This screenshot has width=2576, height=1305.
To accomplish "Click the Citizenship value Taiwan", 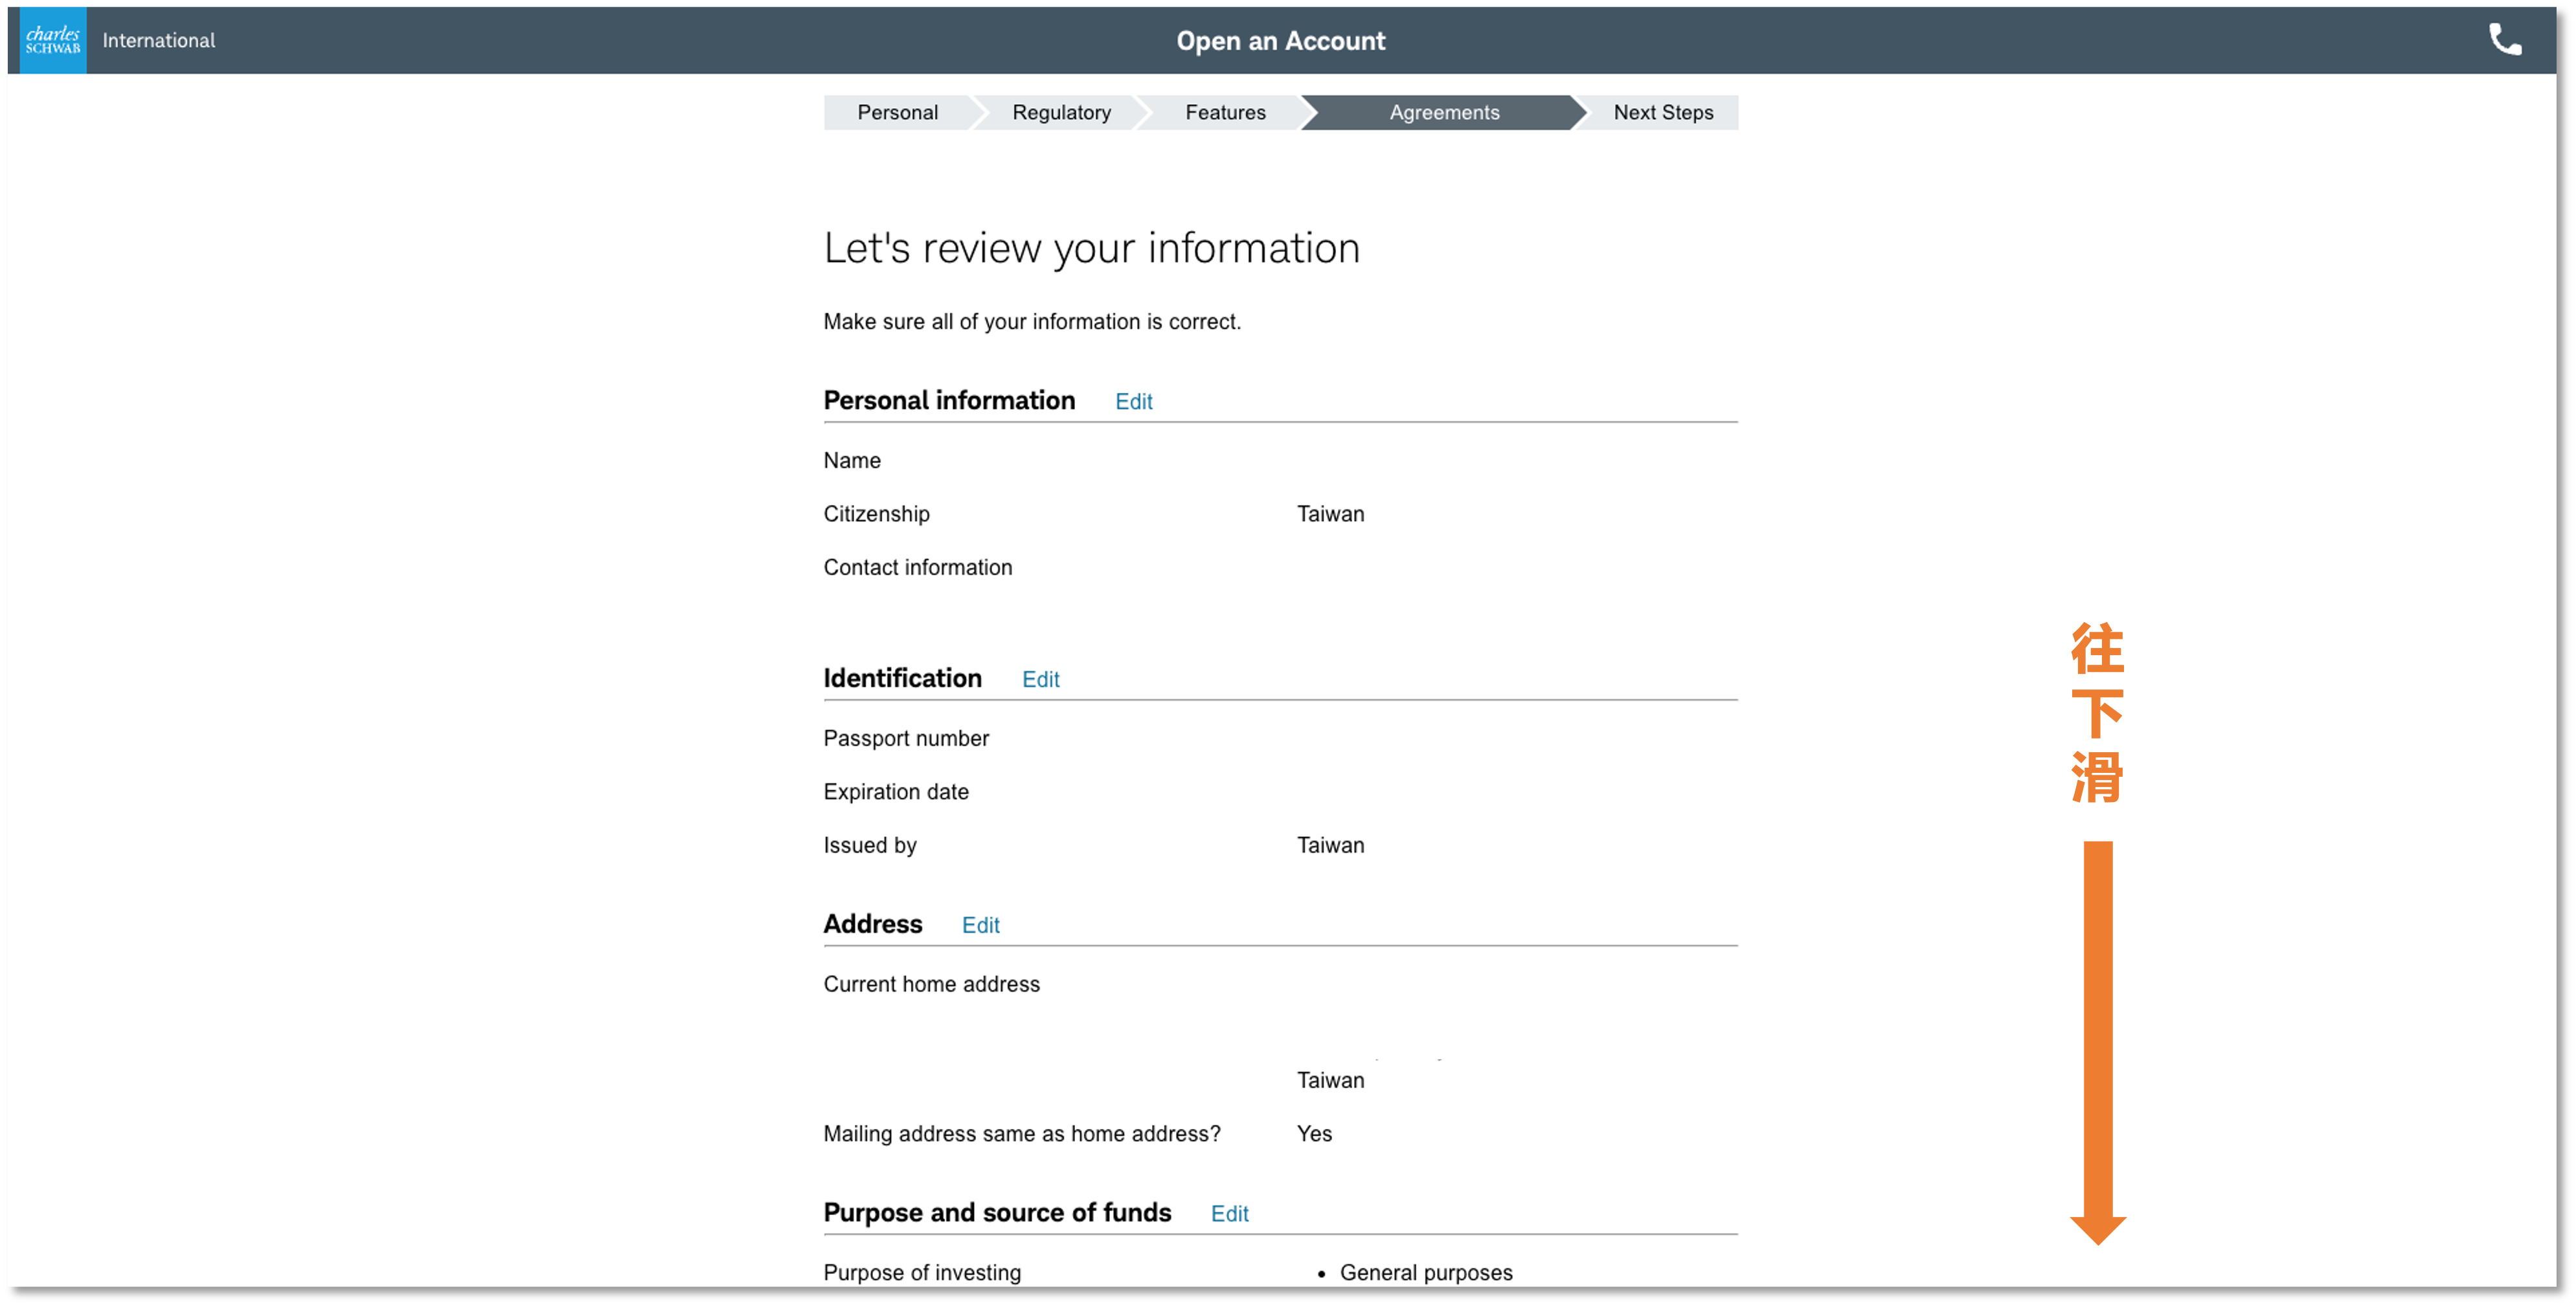I will point(1330,514).
